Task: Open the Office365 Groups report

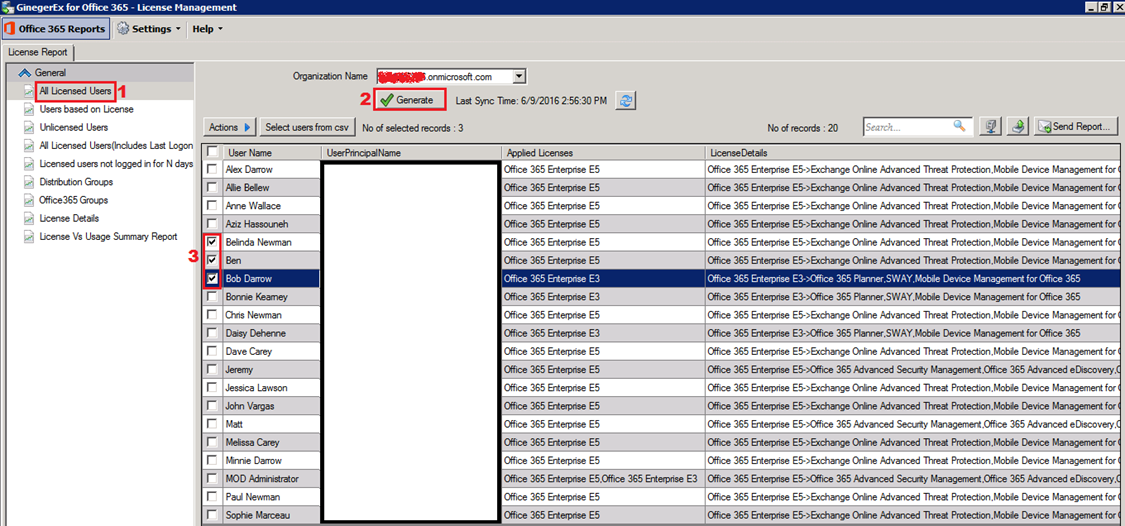Action: [74, 200]
